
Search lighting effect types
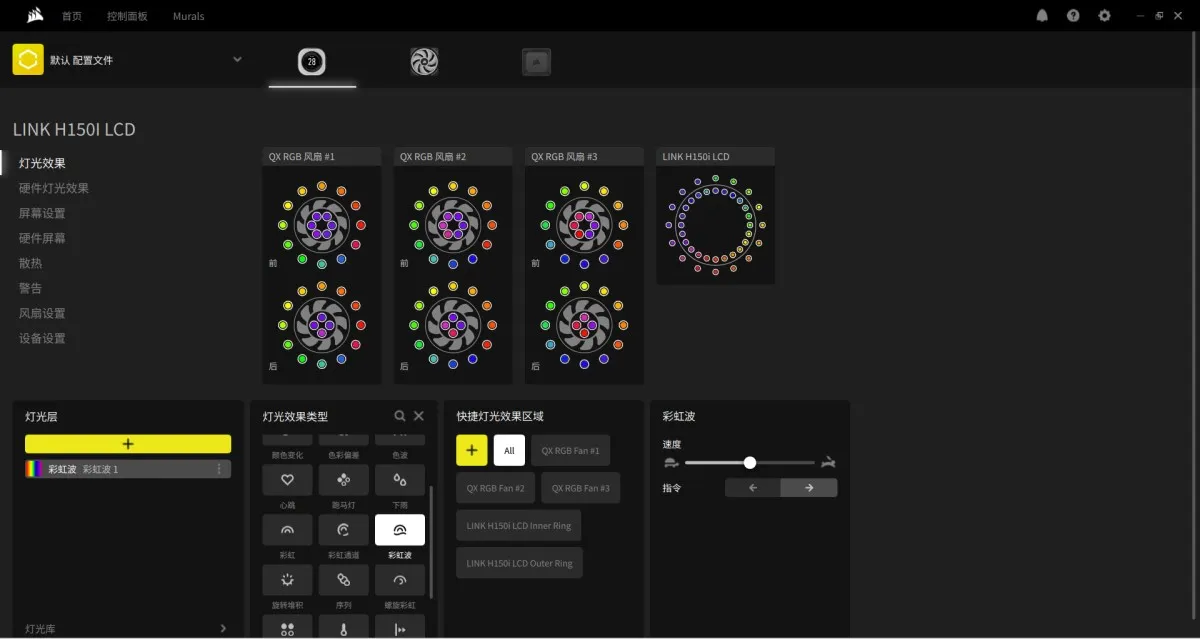[x=400, y=416]
